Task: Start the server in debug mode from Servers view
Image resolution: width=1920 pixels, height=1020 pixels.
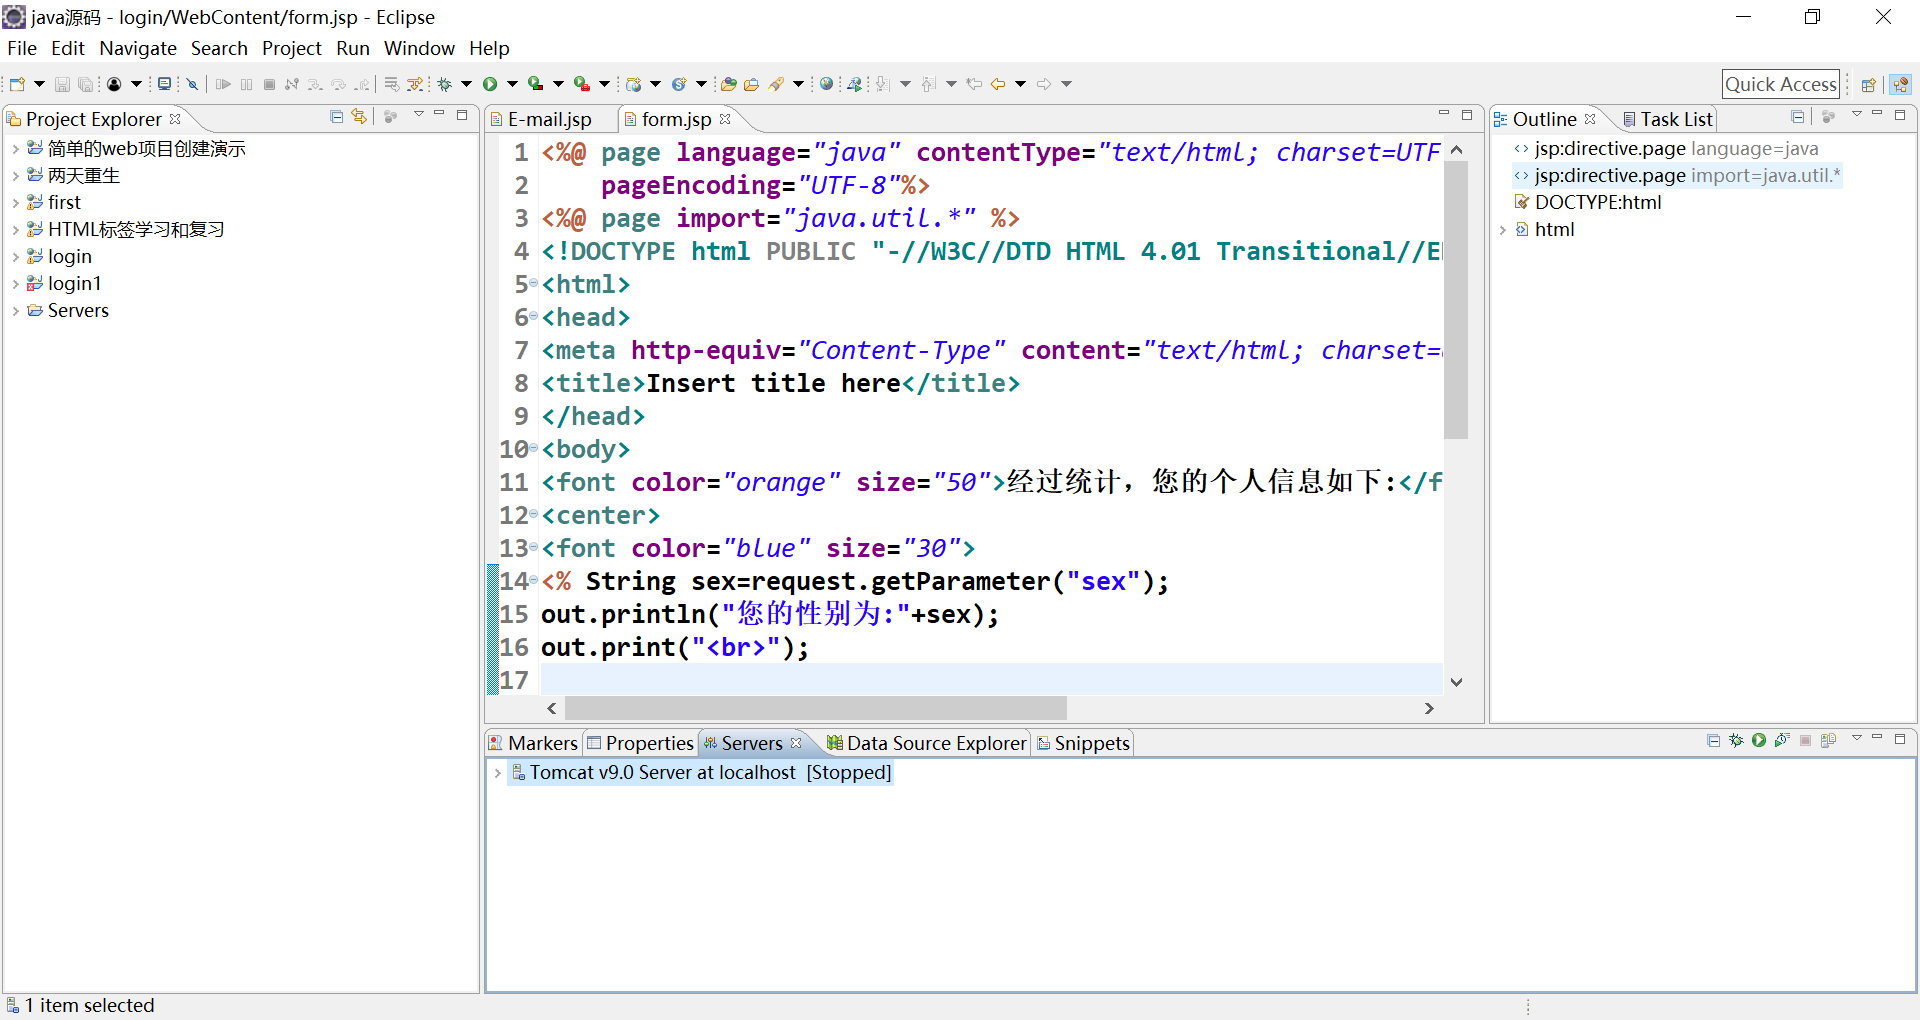Action: (1736, 741)
